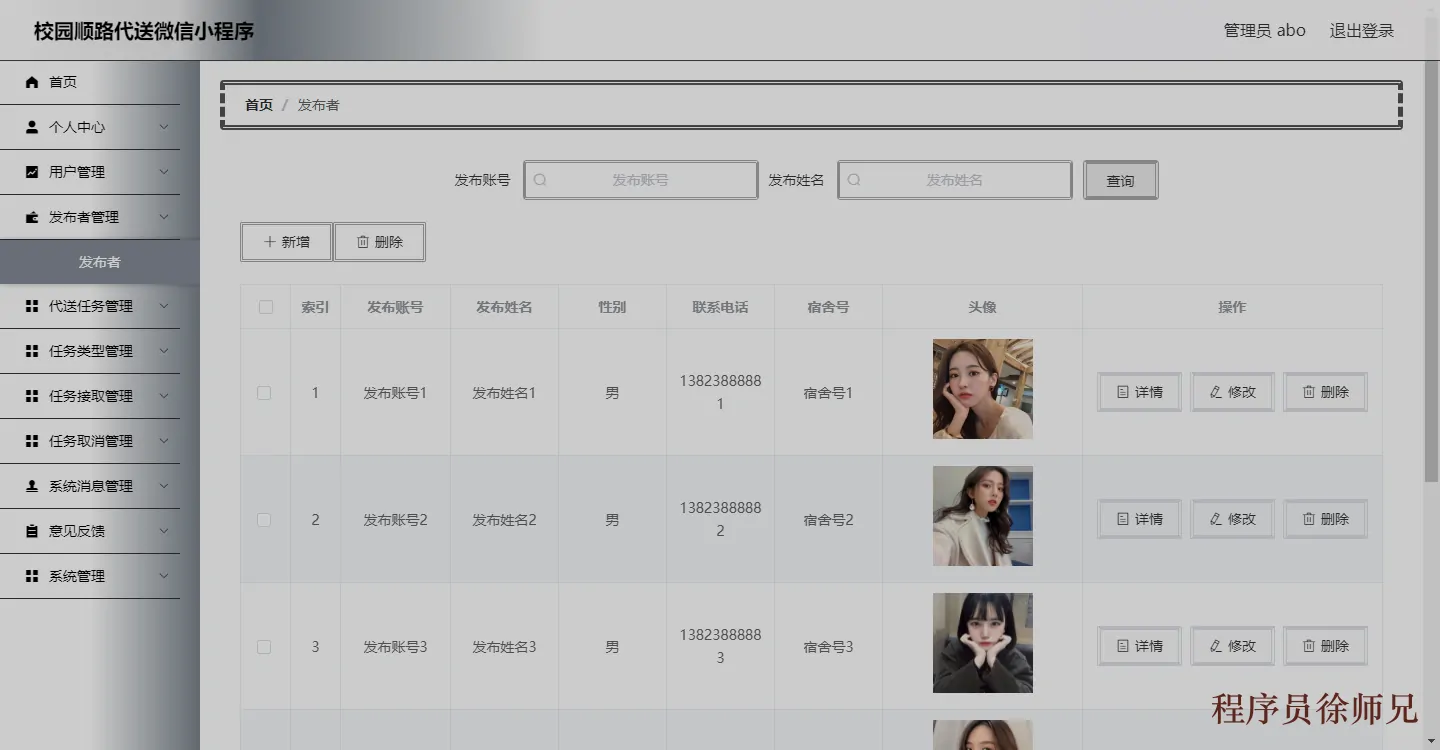Image resolution: width=1440 pixels, height=750 pixels.
Task: Click trash icon on 删除 for row 3
Action: coord(1308,646)
